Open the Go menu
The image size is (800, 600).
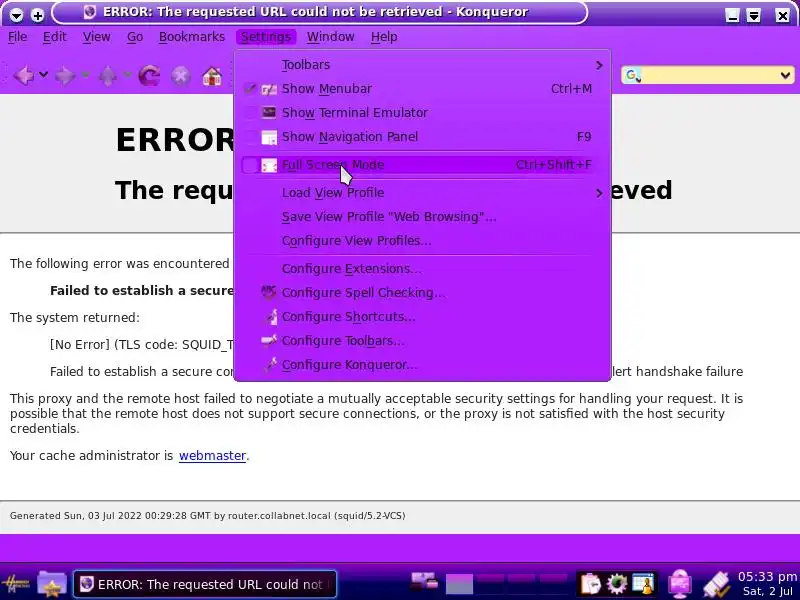tap(135, 37)
